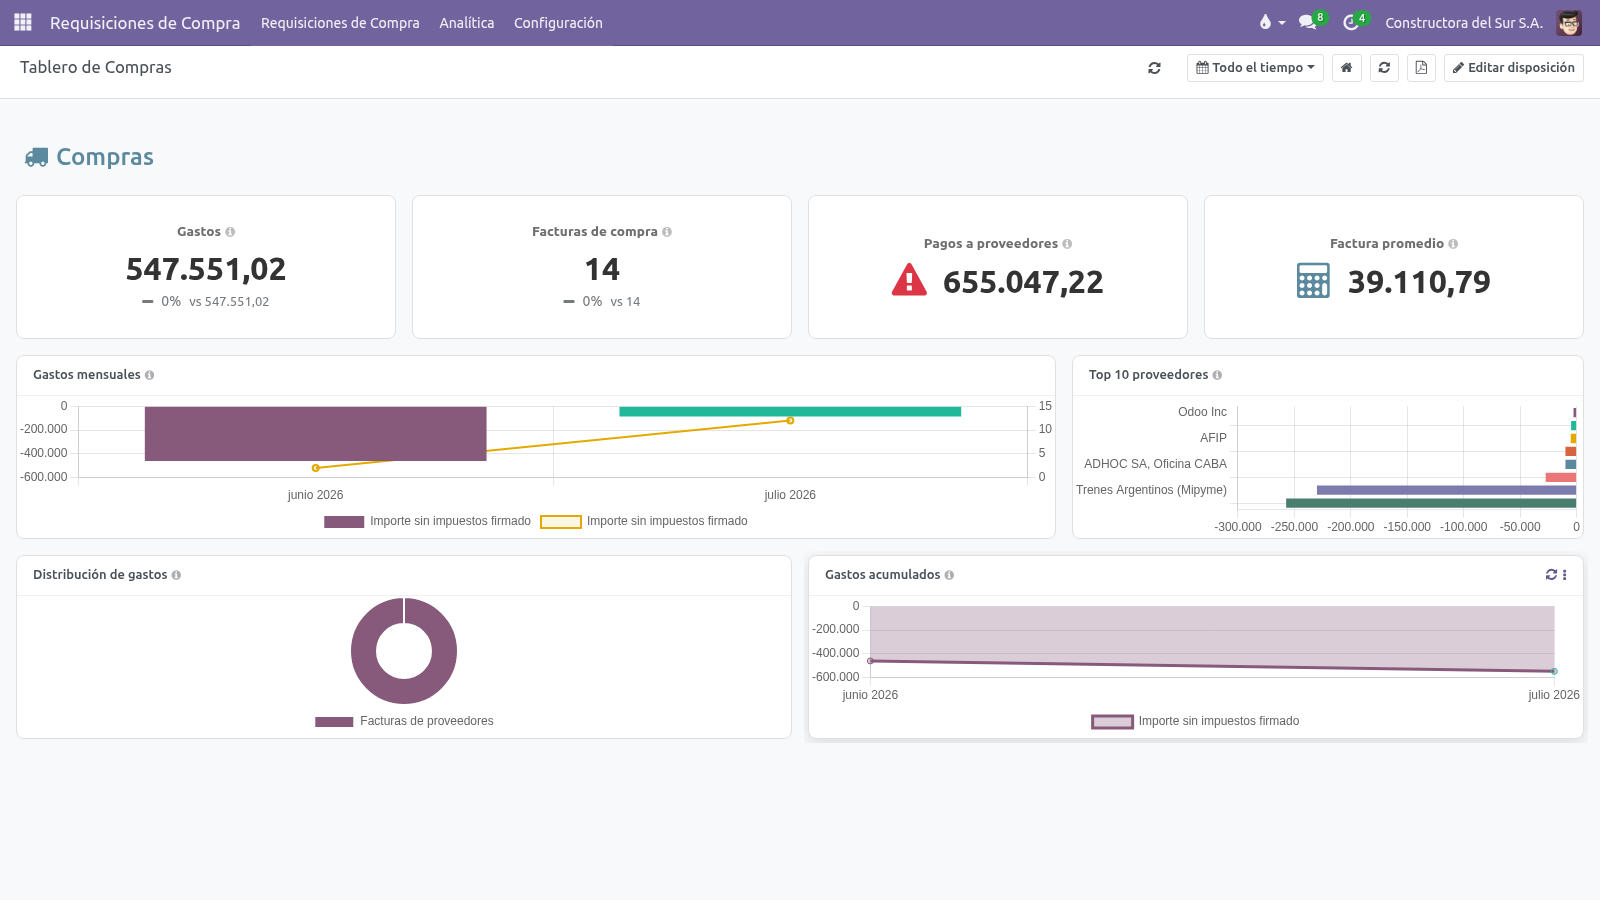
Task: Refresh the Gastos acumulados chart
Action: [1551, 575]
